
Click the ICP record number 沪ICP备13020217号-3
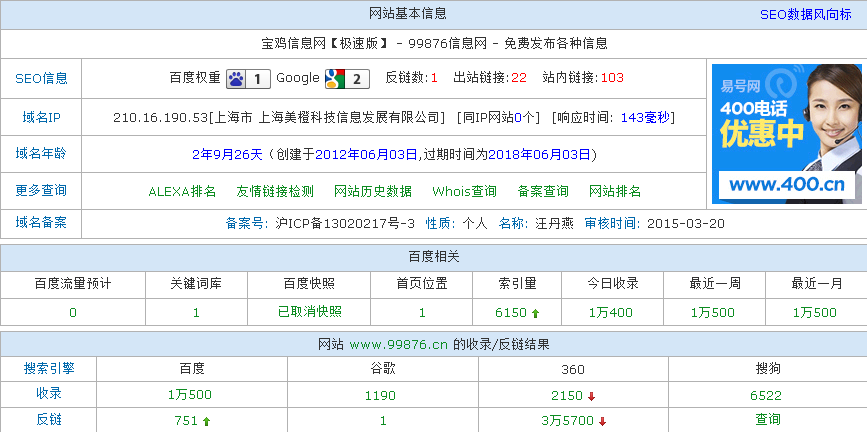345,223
